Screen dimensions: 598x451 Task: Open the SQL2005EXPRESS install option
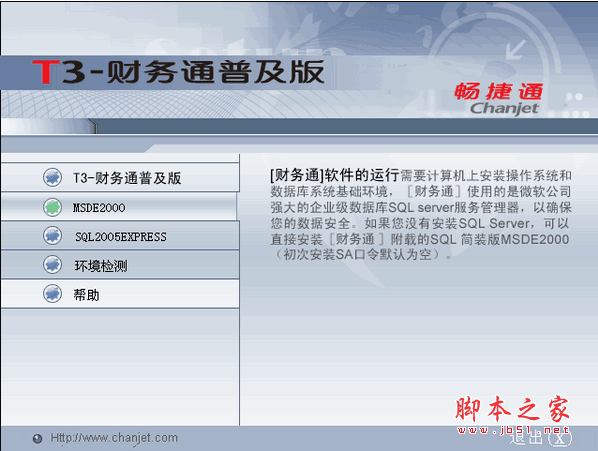pos(120,236)
